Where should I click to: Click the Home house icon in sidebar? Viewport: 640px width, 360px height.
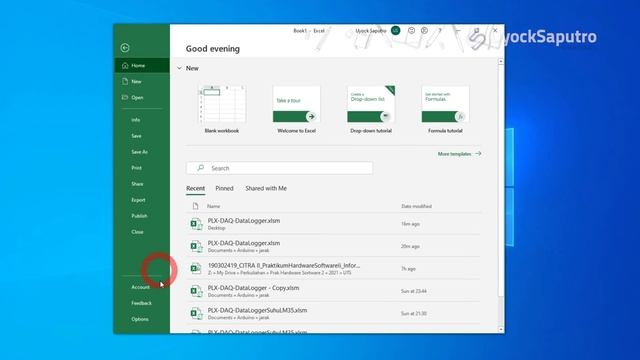[x=125, y=65]
